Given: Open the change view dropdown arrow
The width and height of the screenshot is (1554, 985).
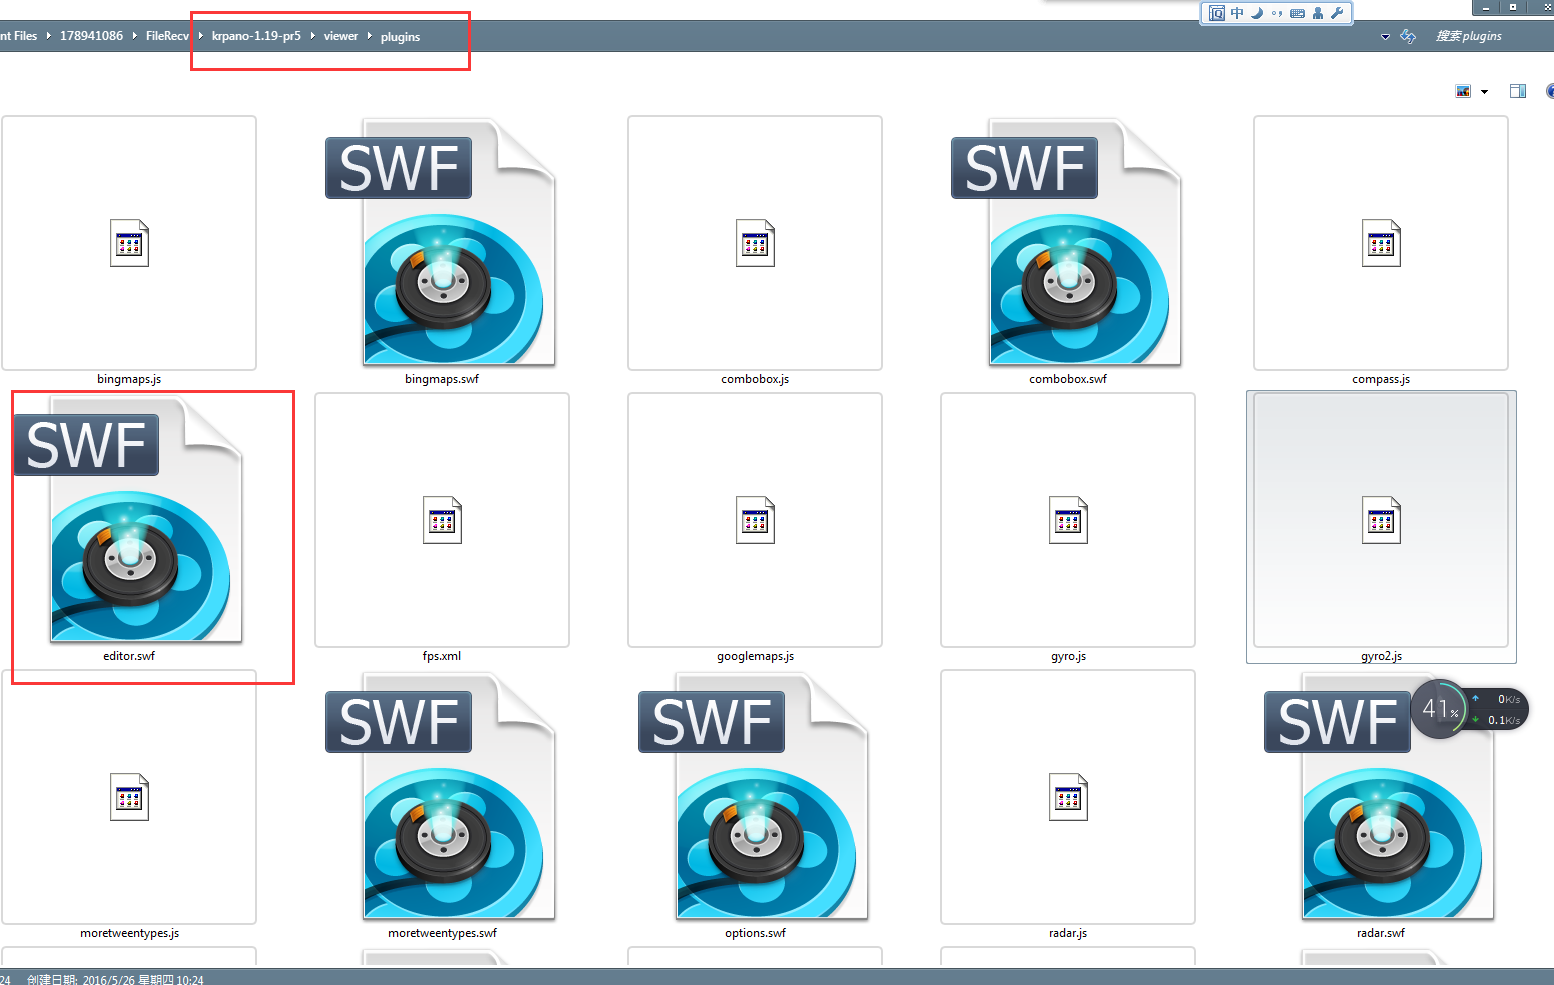Looking at the screenshot, I should (1484, 92).
